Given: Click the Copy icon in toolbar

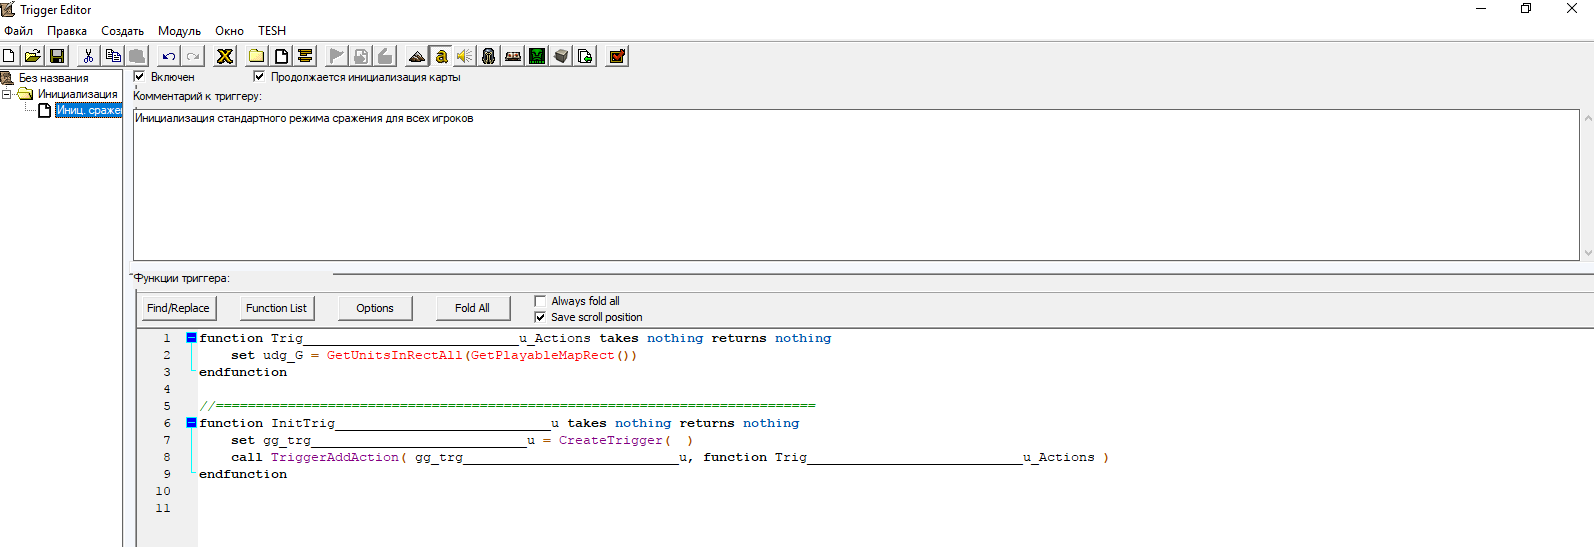Looking at the screenshot, I should (113, 56).
